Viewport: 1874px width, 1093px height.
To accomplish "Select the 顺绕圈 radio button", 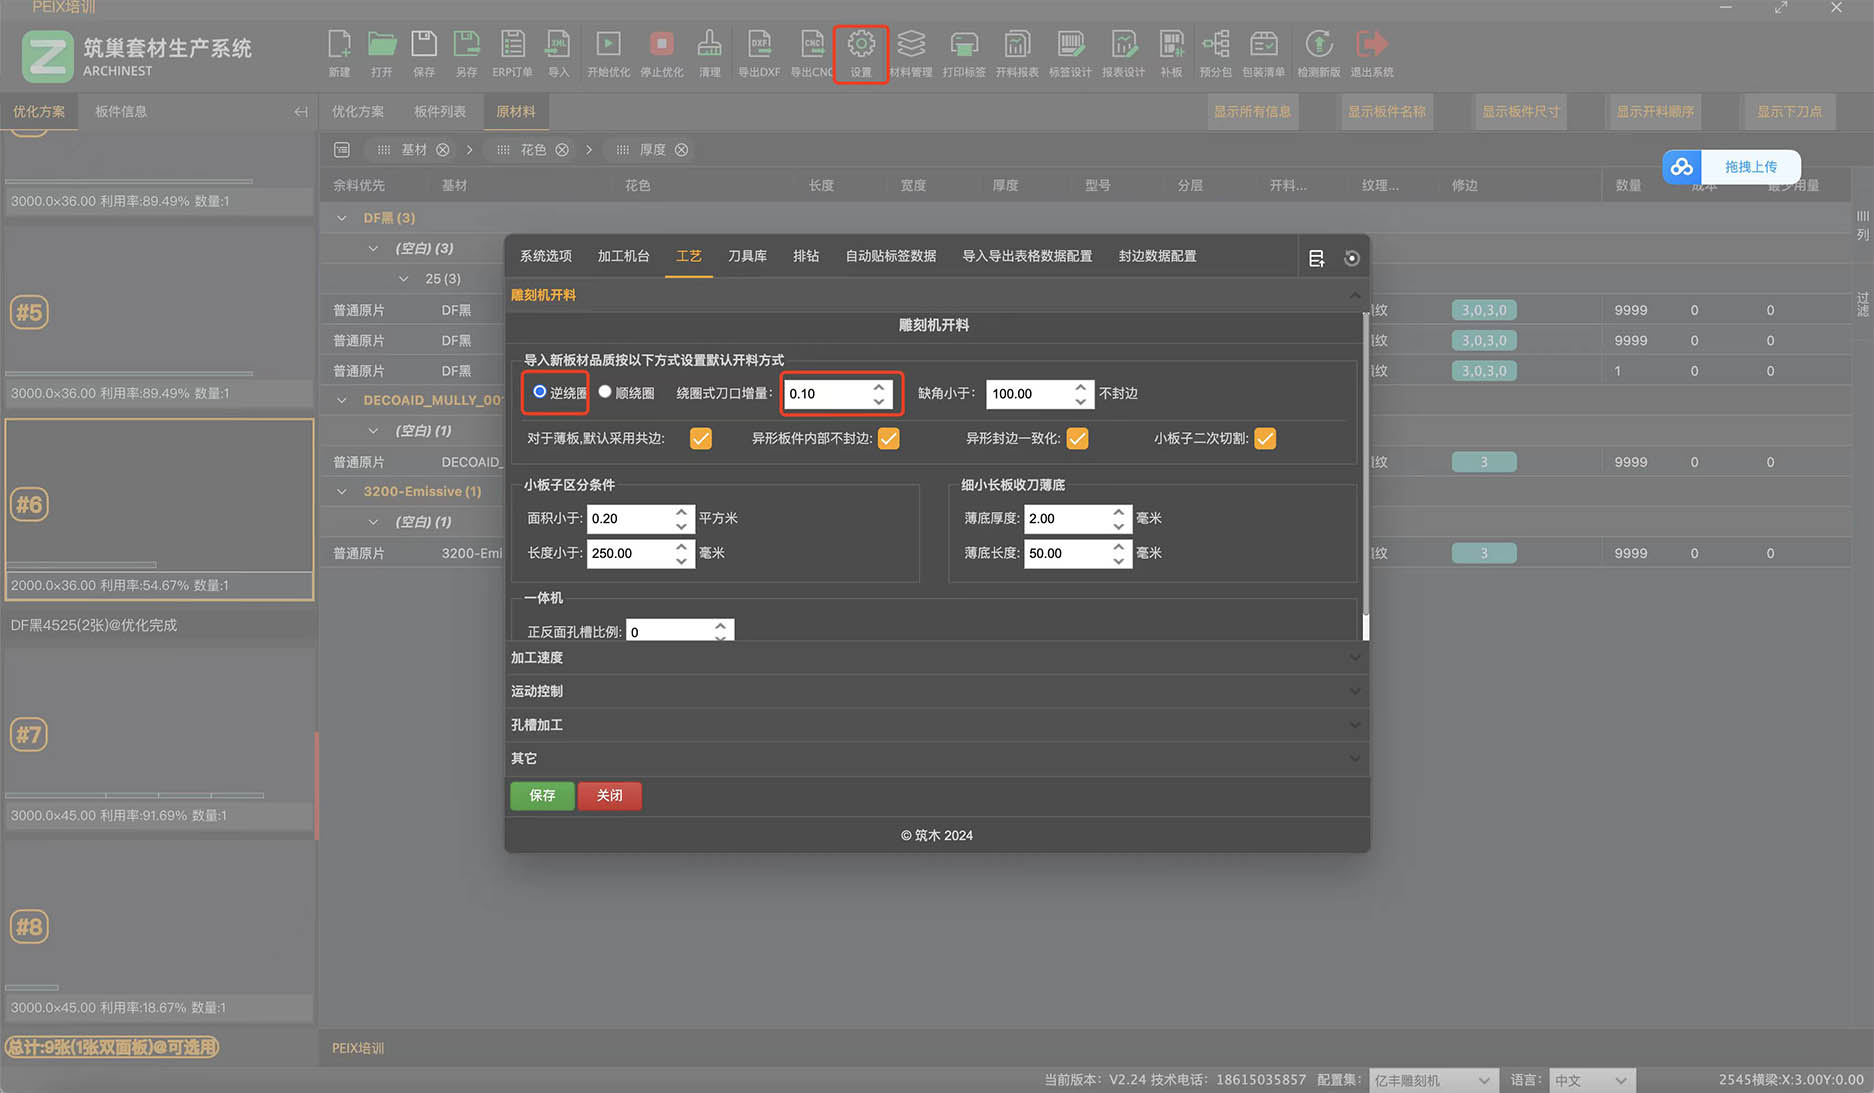I will [x=605, y=392].
